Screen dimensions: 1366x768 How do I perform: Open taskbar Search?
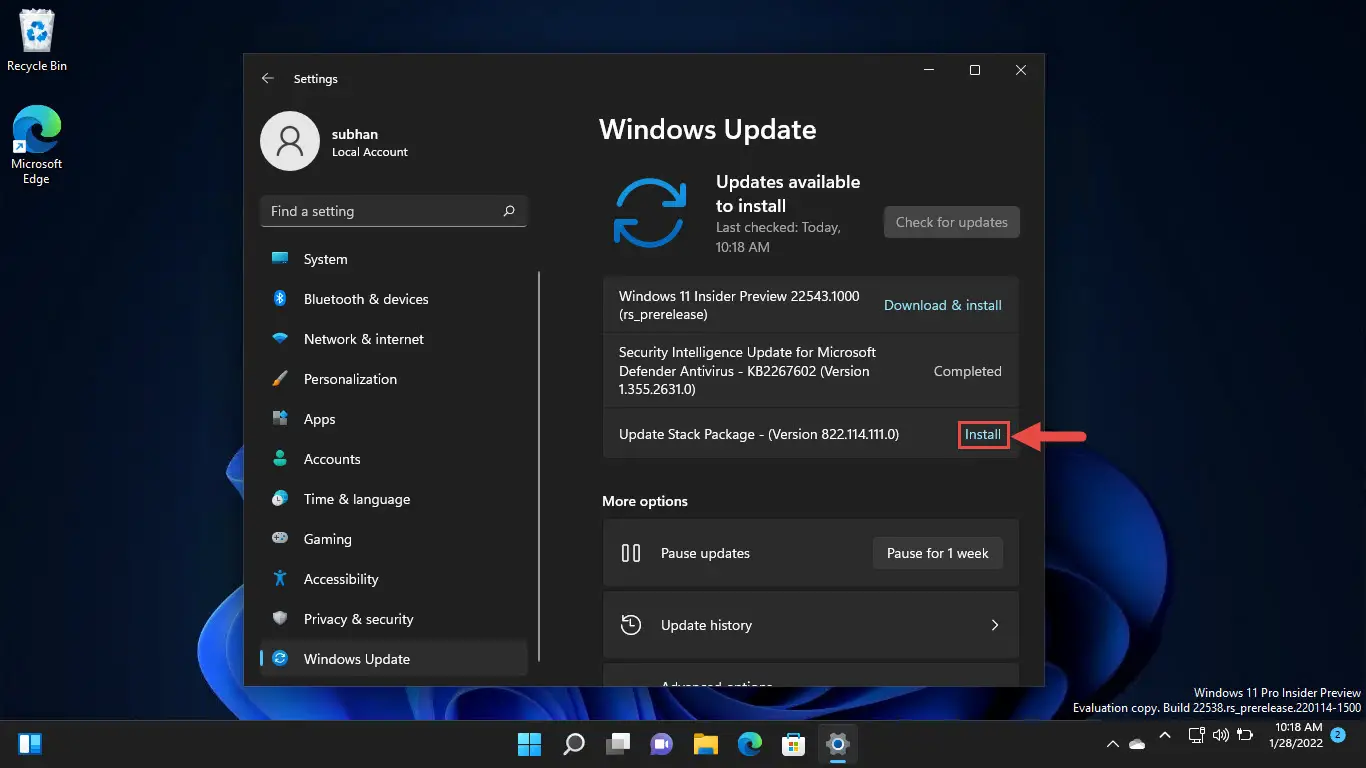573,744
